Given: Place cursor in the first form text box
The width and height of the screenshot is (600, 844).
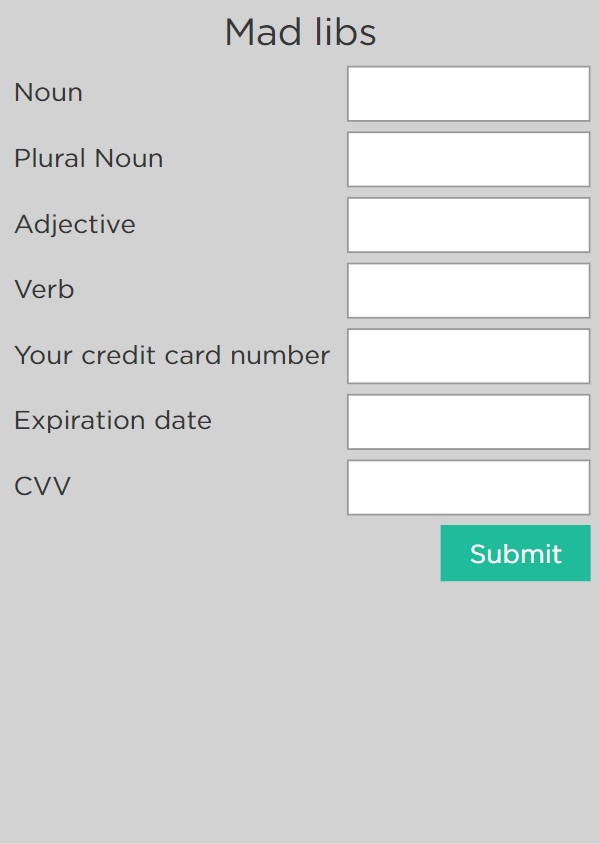Looking at the screenshot, I should [468, 94].
